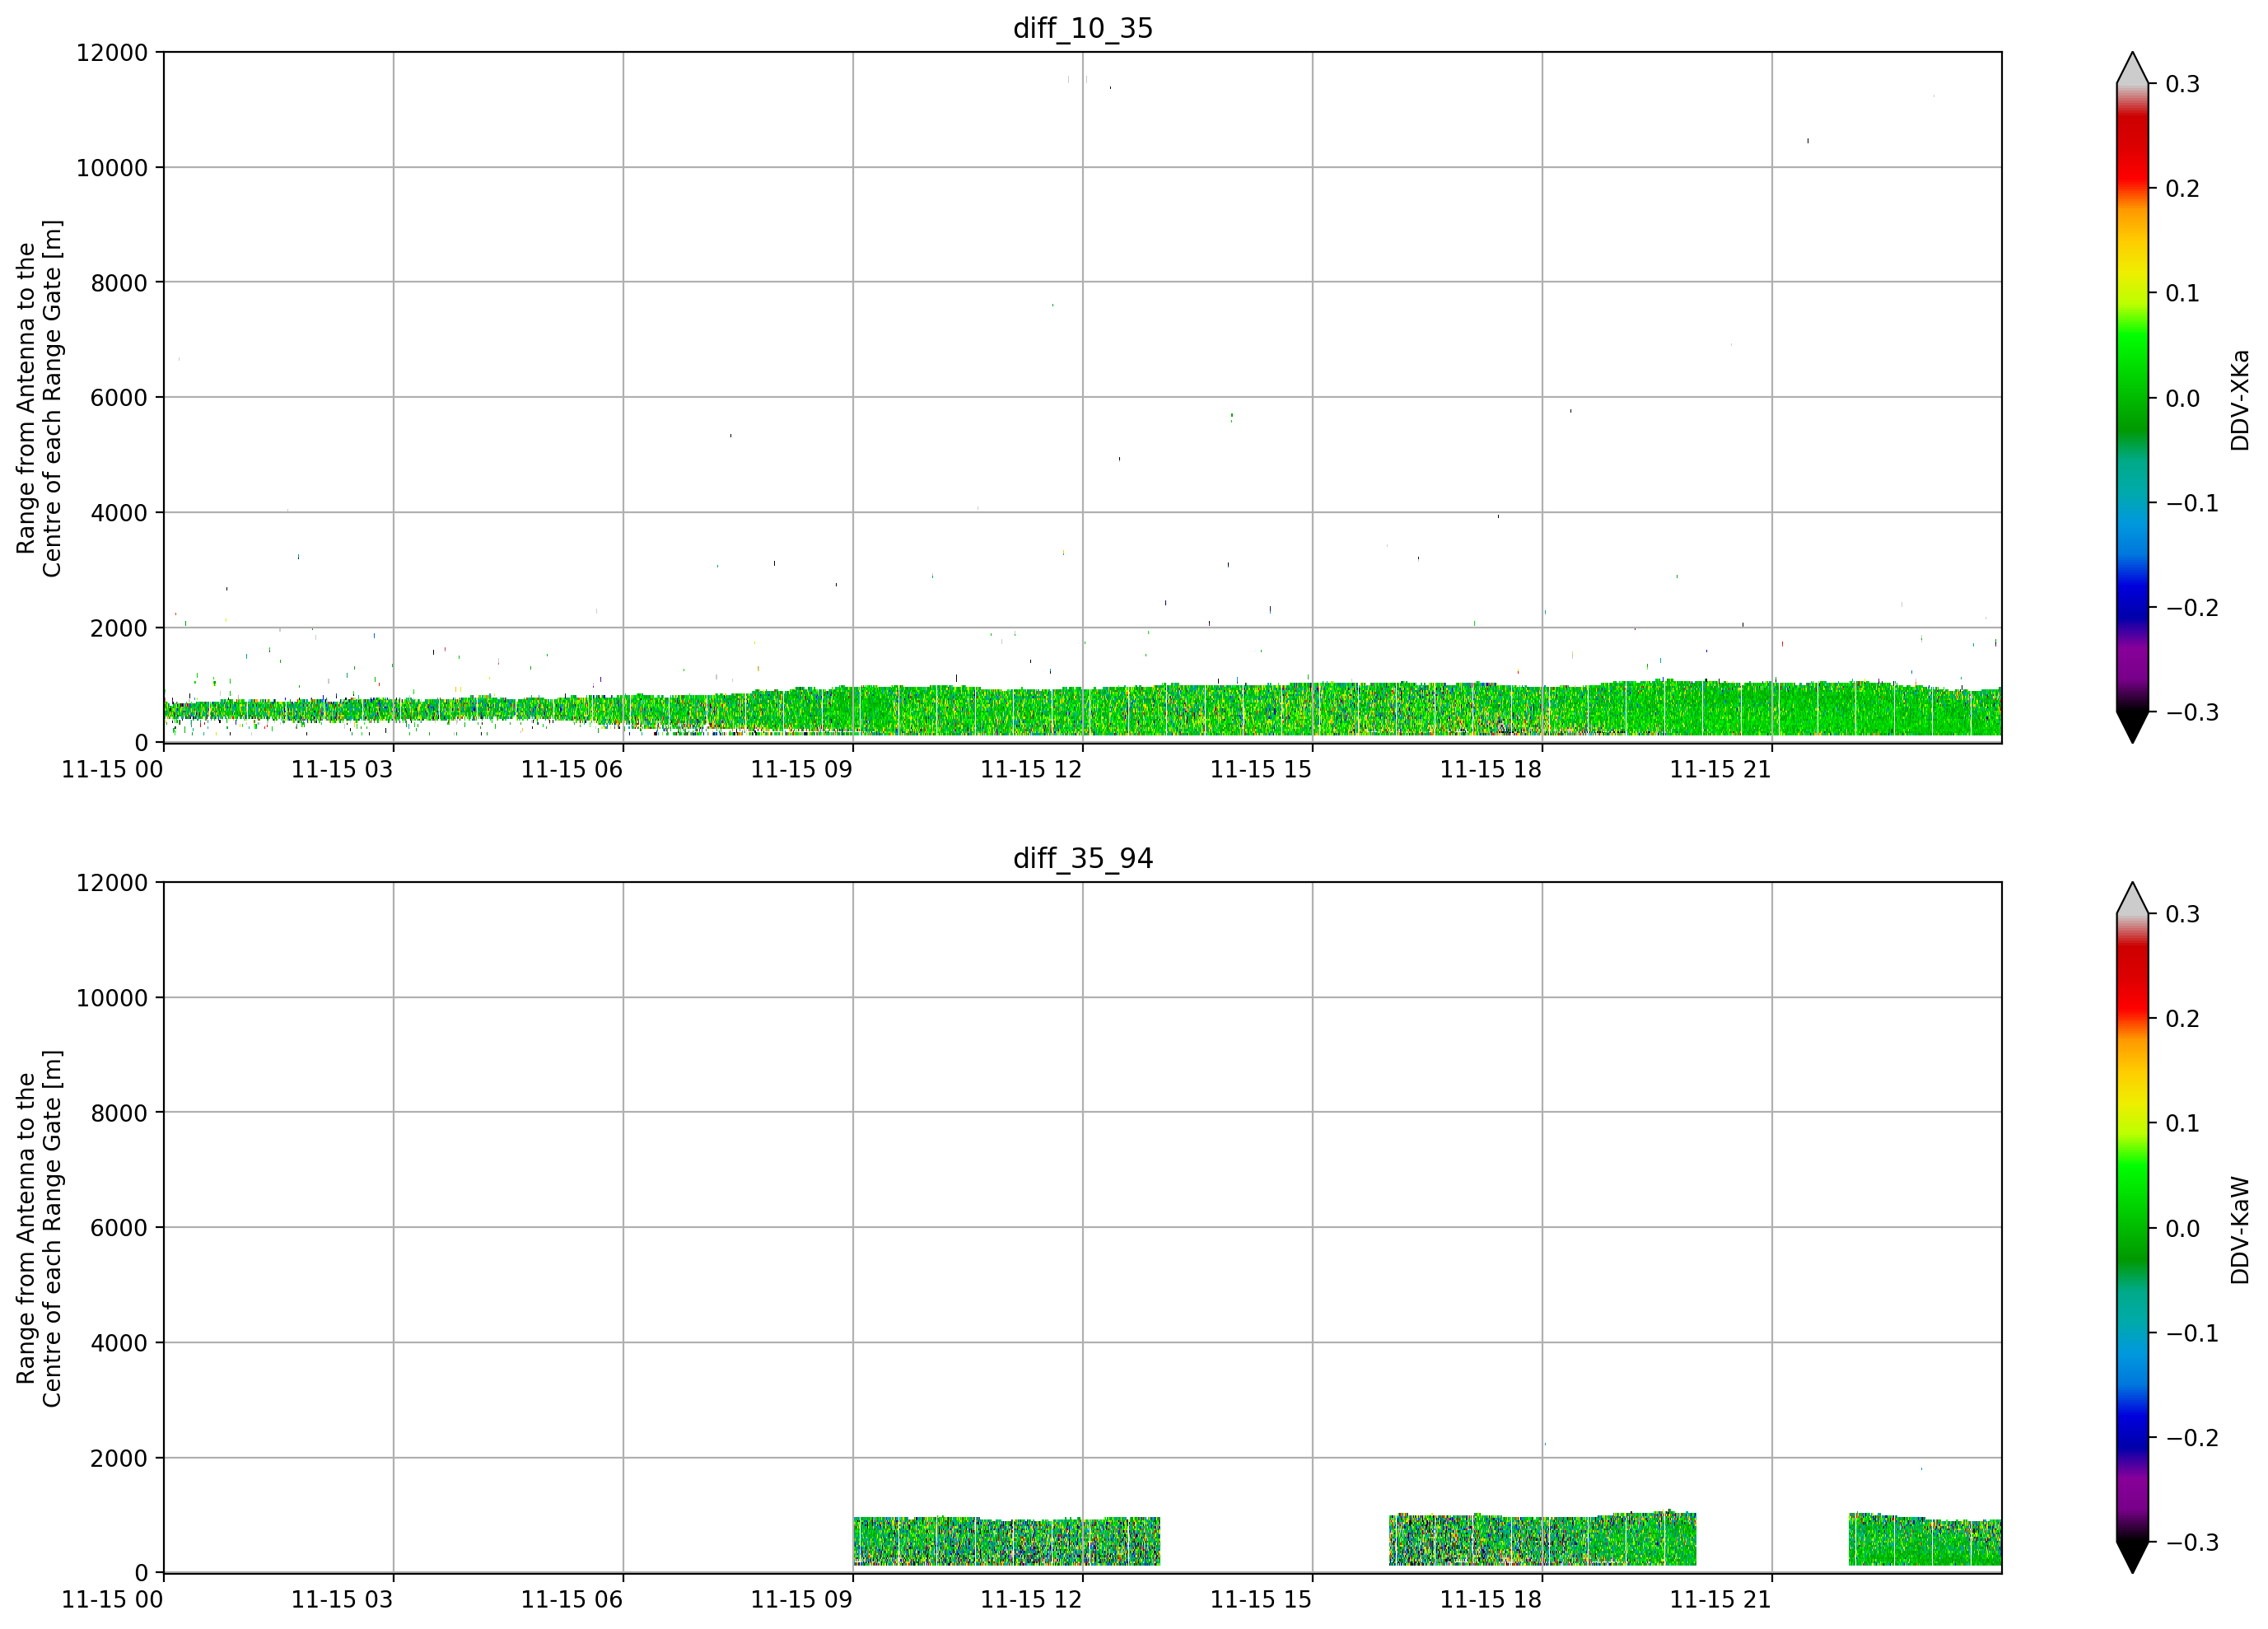This screenshot has height=1629, width=2268.
Task: Click the "−0.3" tick on DDV-KaW colorbar
Action: click(x=2192, y=1543)
